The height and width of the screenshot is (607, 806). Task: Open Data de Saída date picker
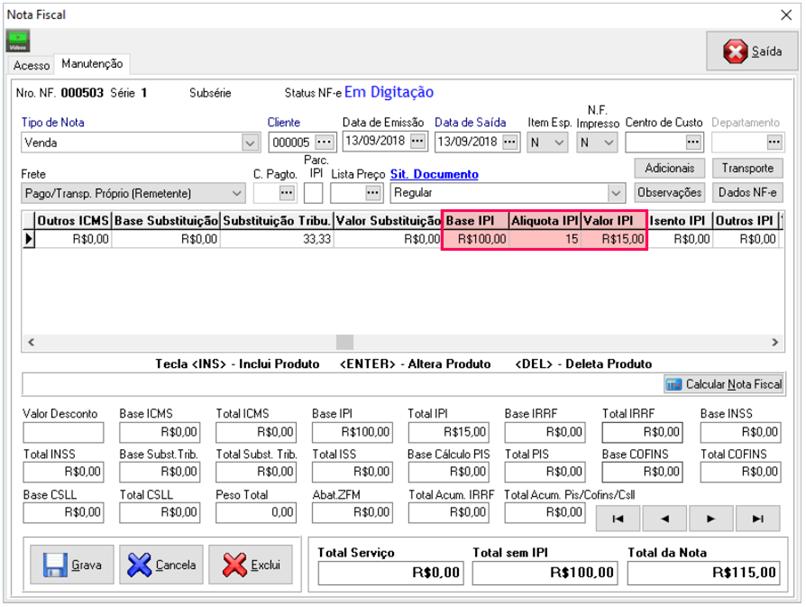(510, 142)
